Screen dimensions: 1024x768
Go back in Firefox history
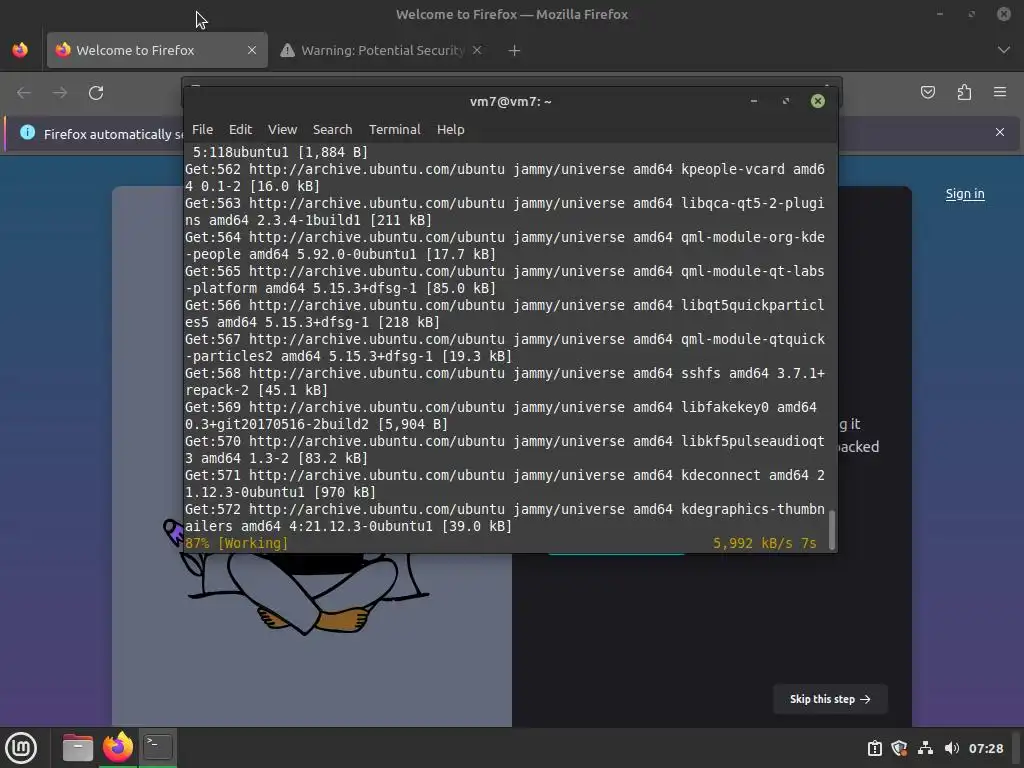(x=24, y=93)
